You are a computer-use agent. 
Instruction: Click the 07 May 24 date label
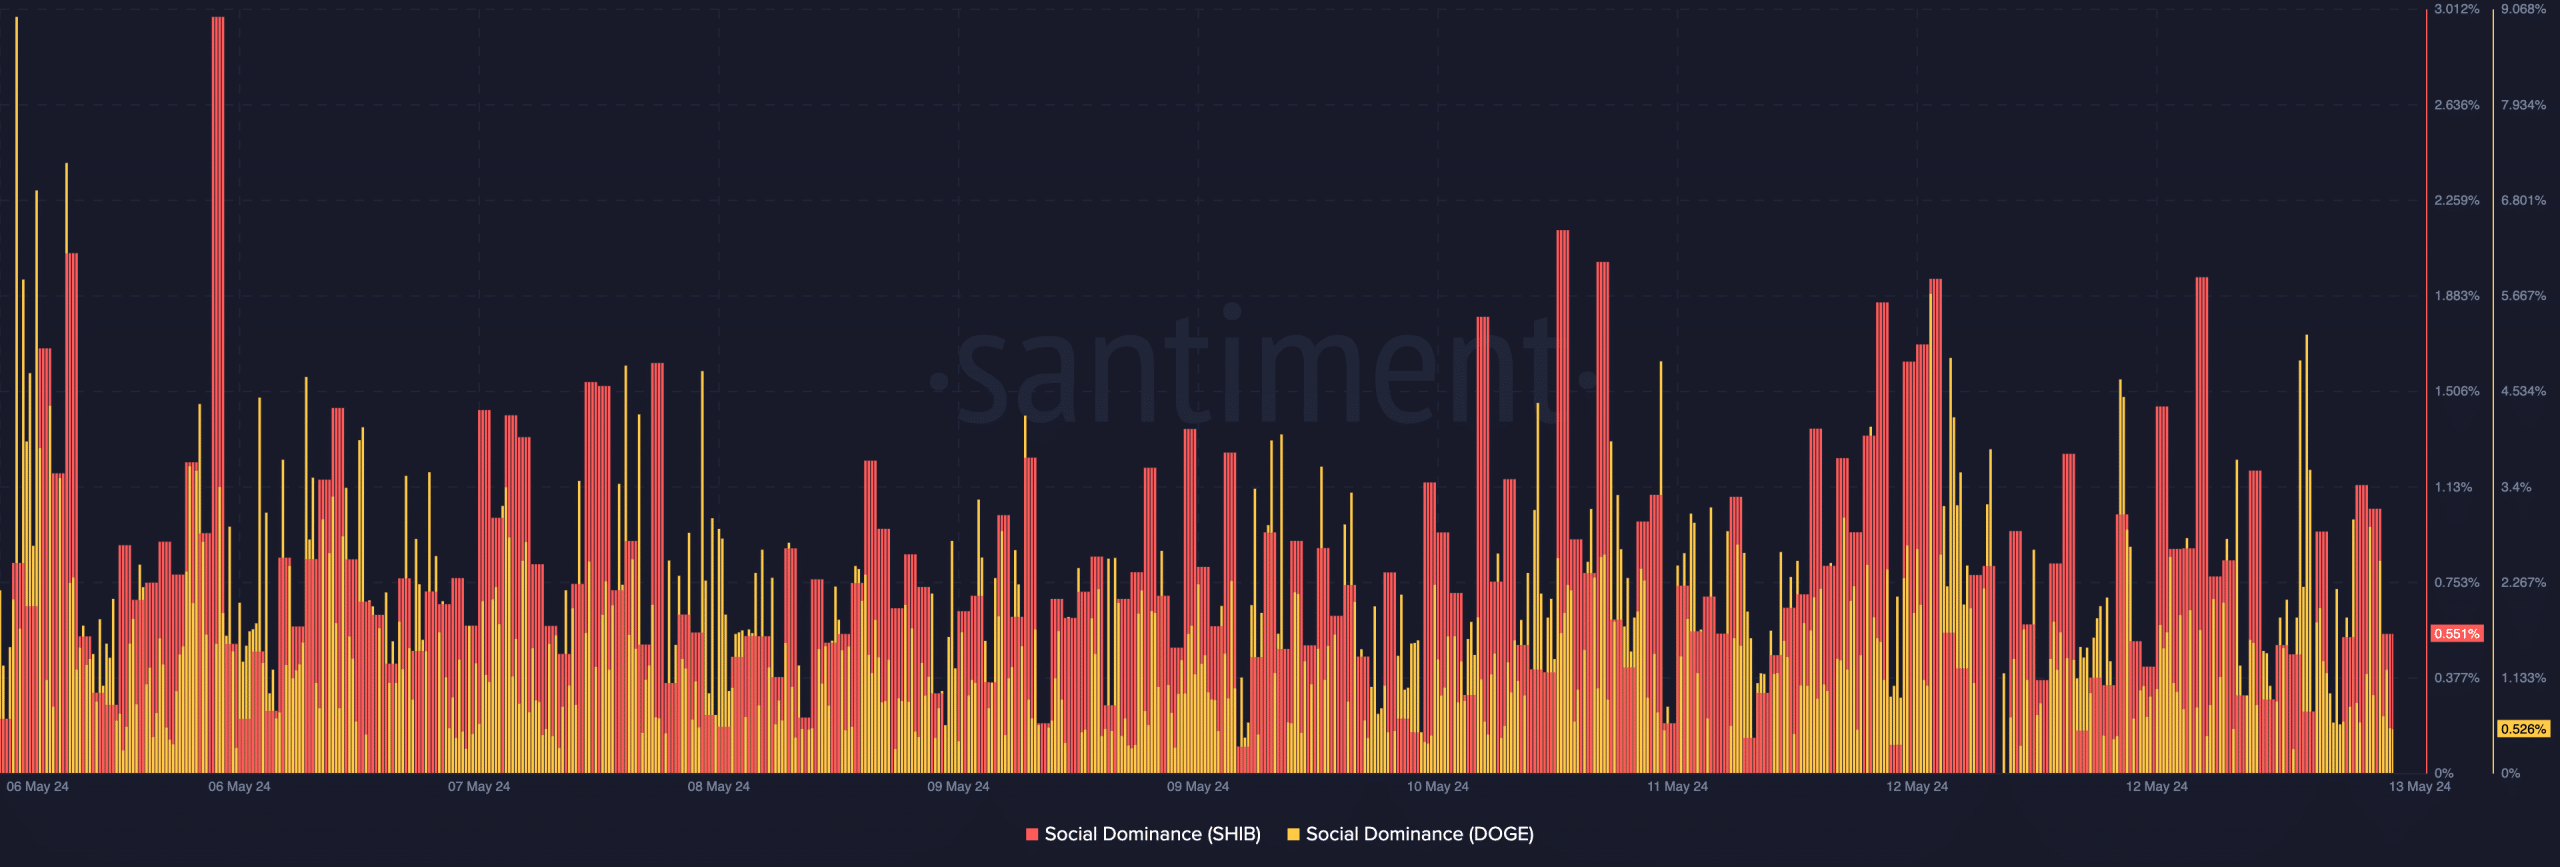pos(479,787)
